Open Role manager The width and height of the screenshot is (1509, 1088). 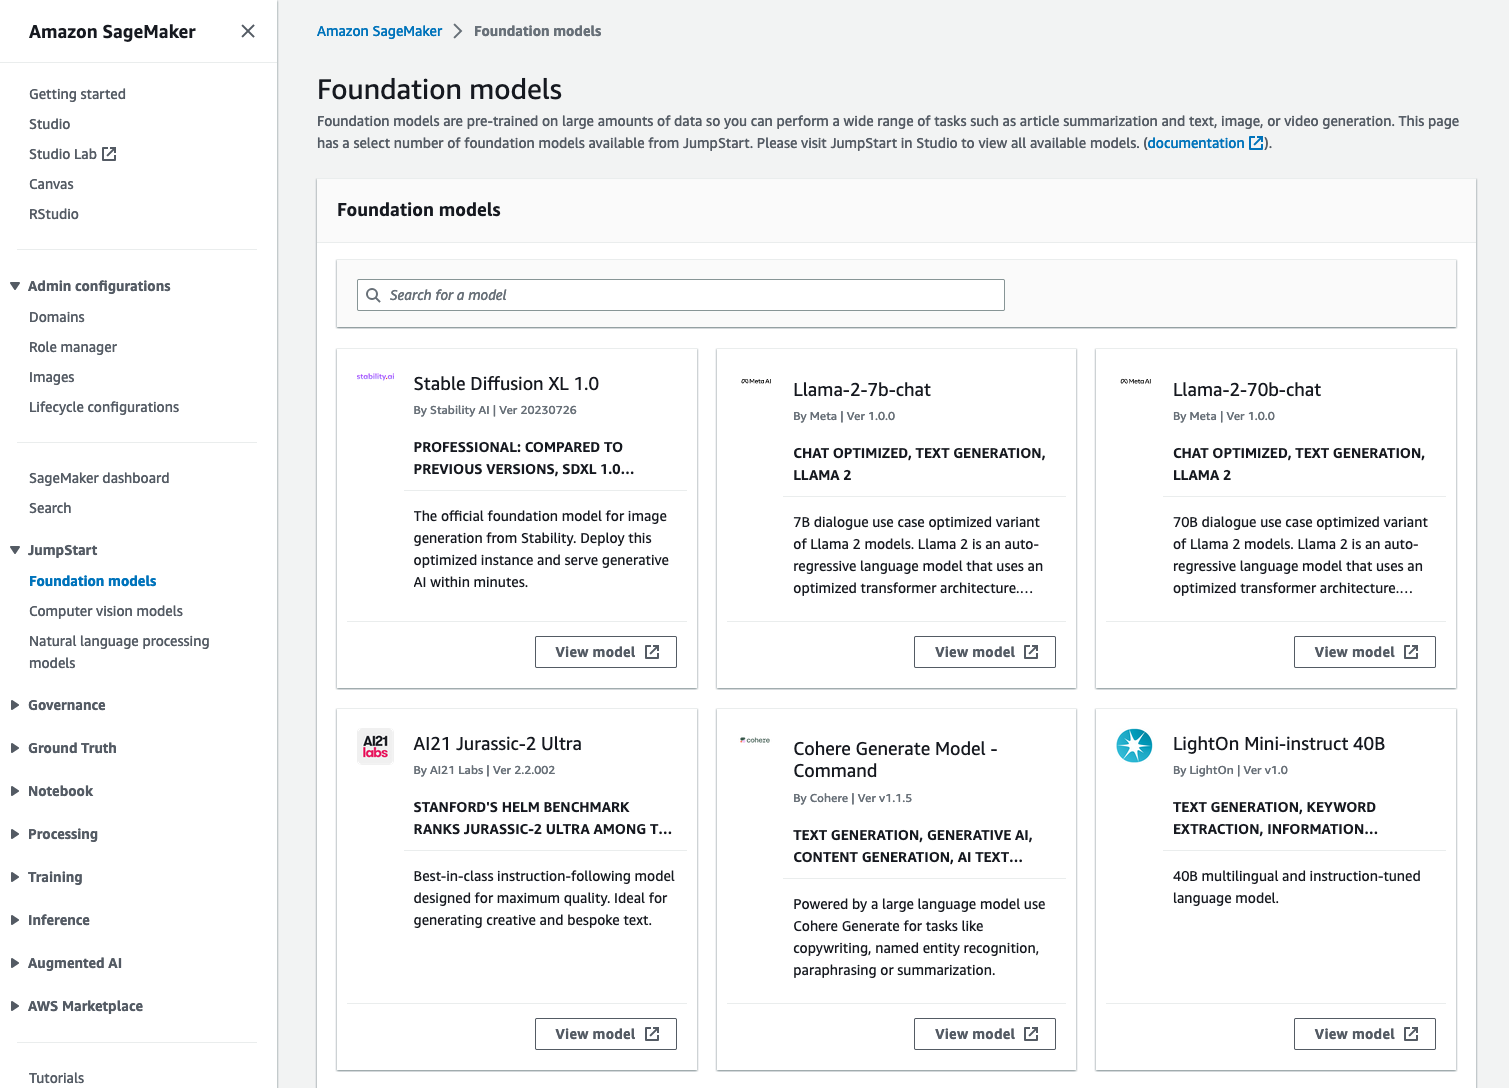point(73,347)
